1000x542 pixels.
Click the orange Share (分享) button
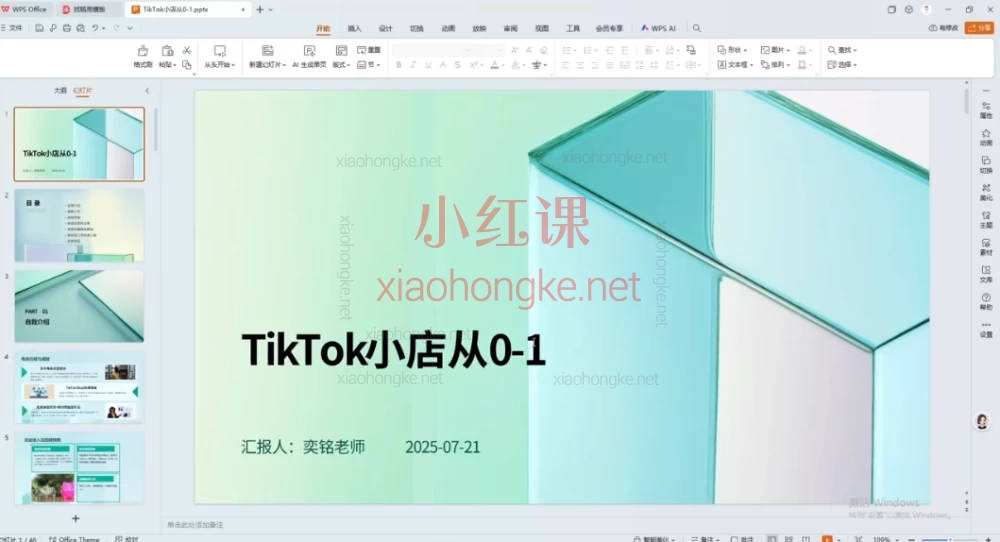pyautogui.click(x=980, y=28)
